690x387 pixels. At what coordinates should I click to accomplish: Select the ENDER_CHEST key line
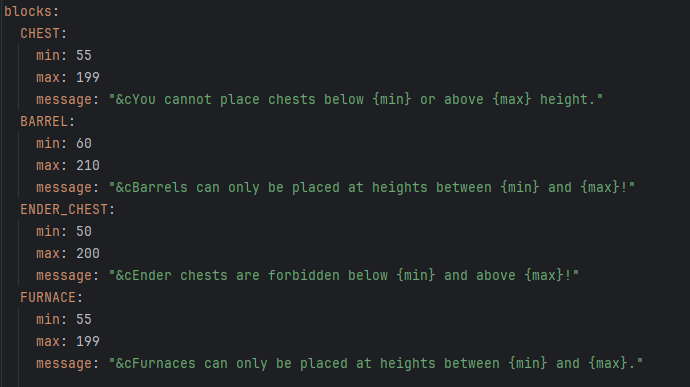67,210
